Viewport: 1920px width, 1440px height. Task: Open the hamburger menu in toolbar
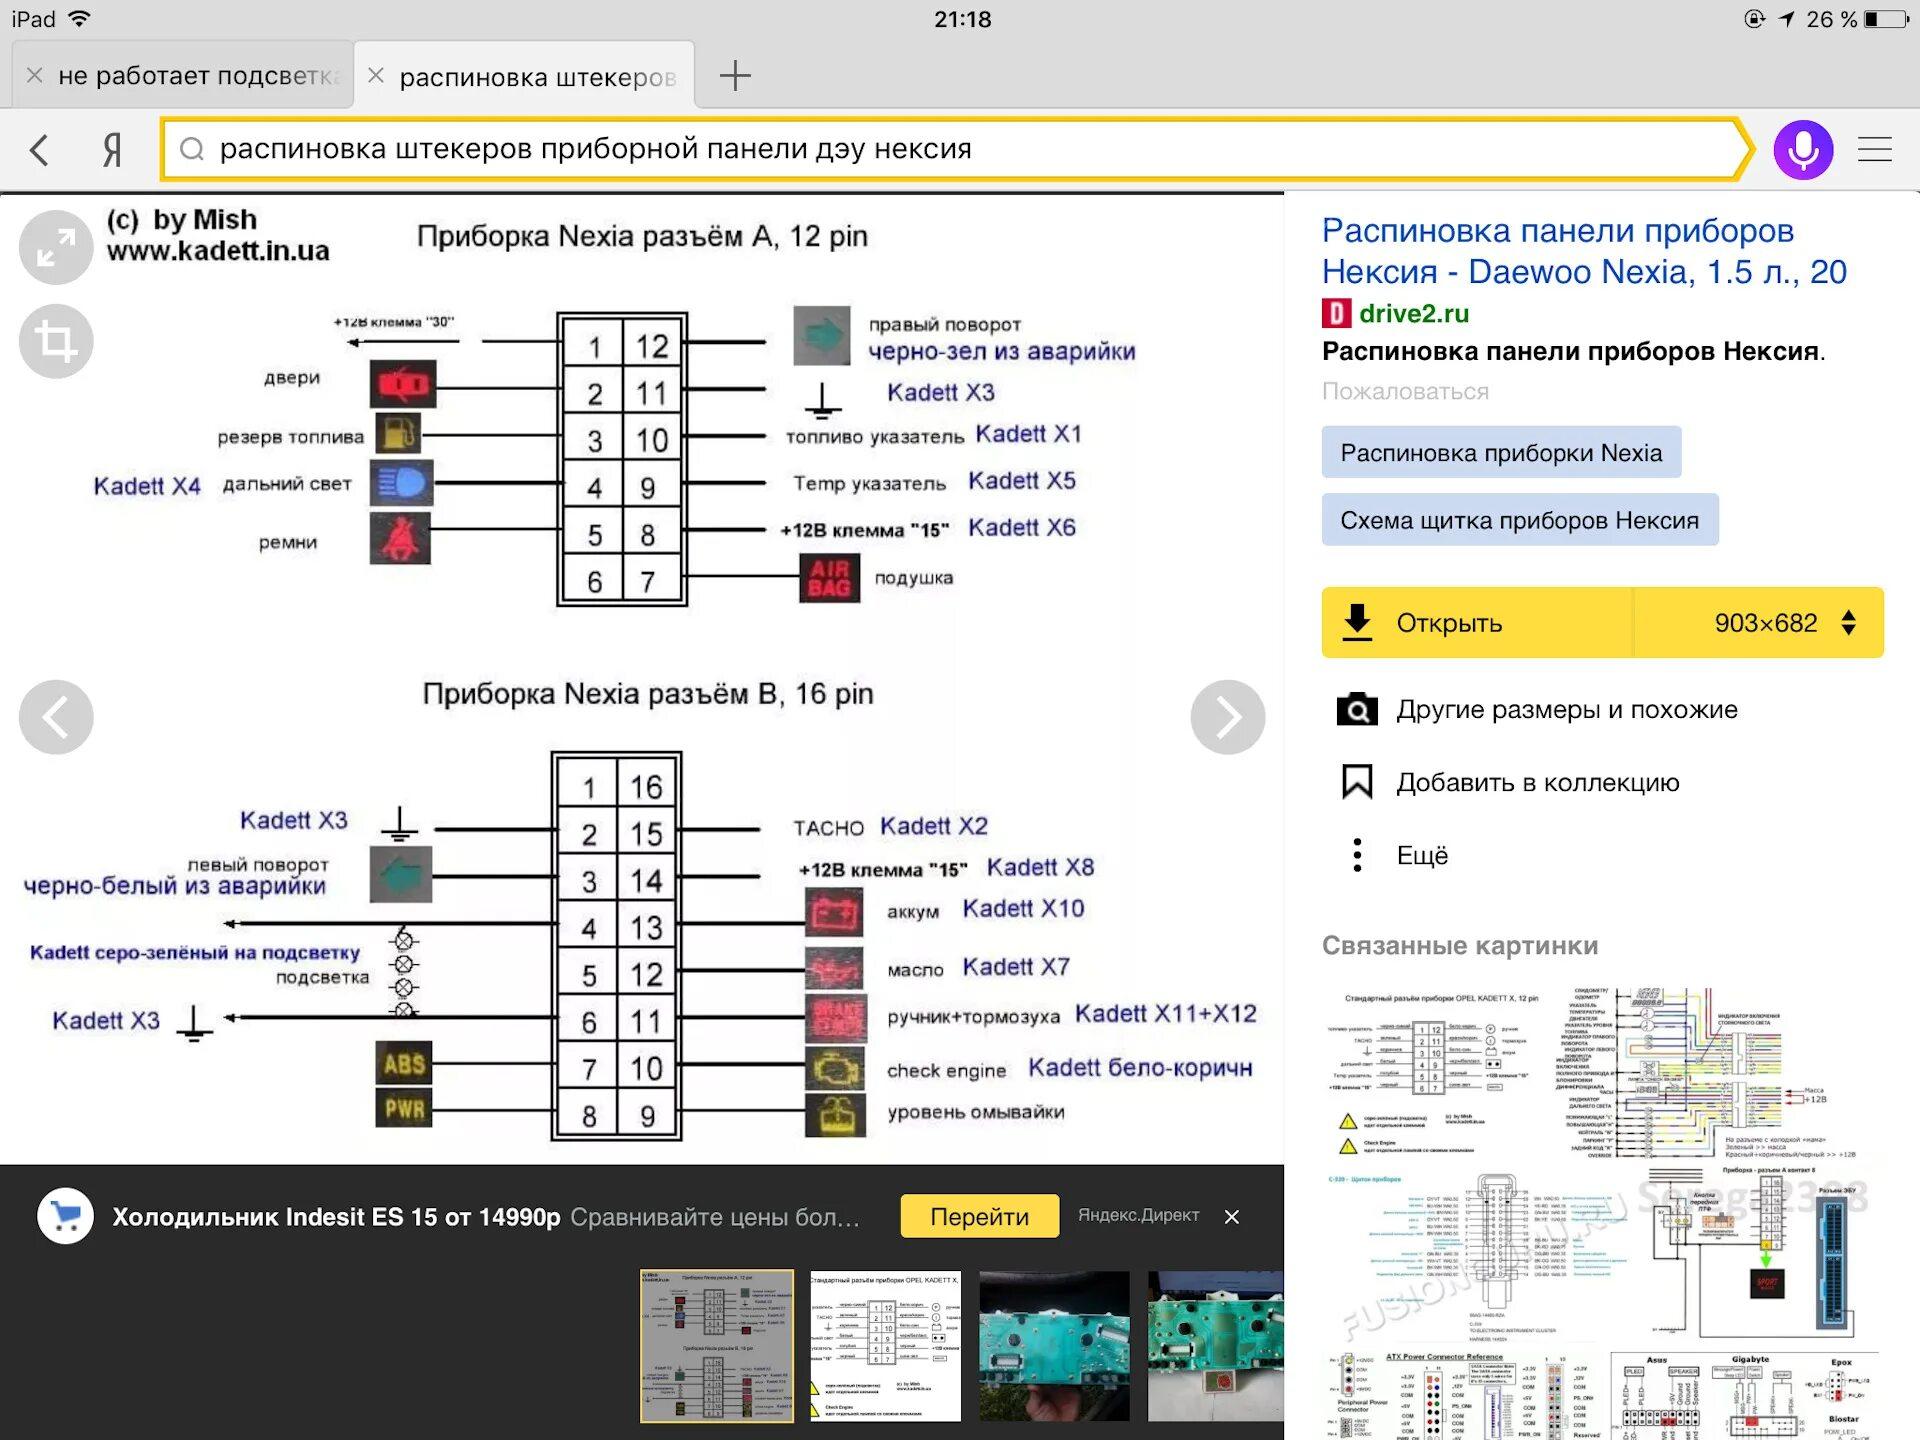pyautogui.click(x=1875, y=150)
